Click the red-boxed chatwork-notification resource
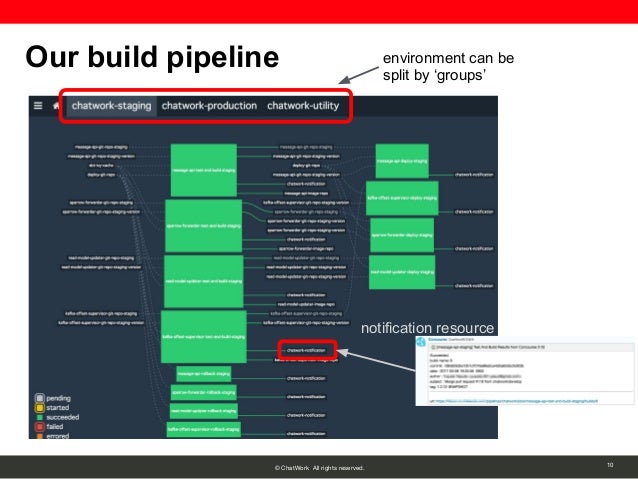 306,350
